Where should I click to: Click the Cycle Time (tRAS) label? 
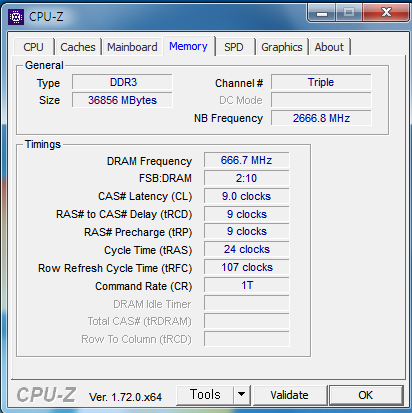click(148, 250)
